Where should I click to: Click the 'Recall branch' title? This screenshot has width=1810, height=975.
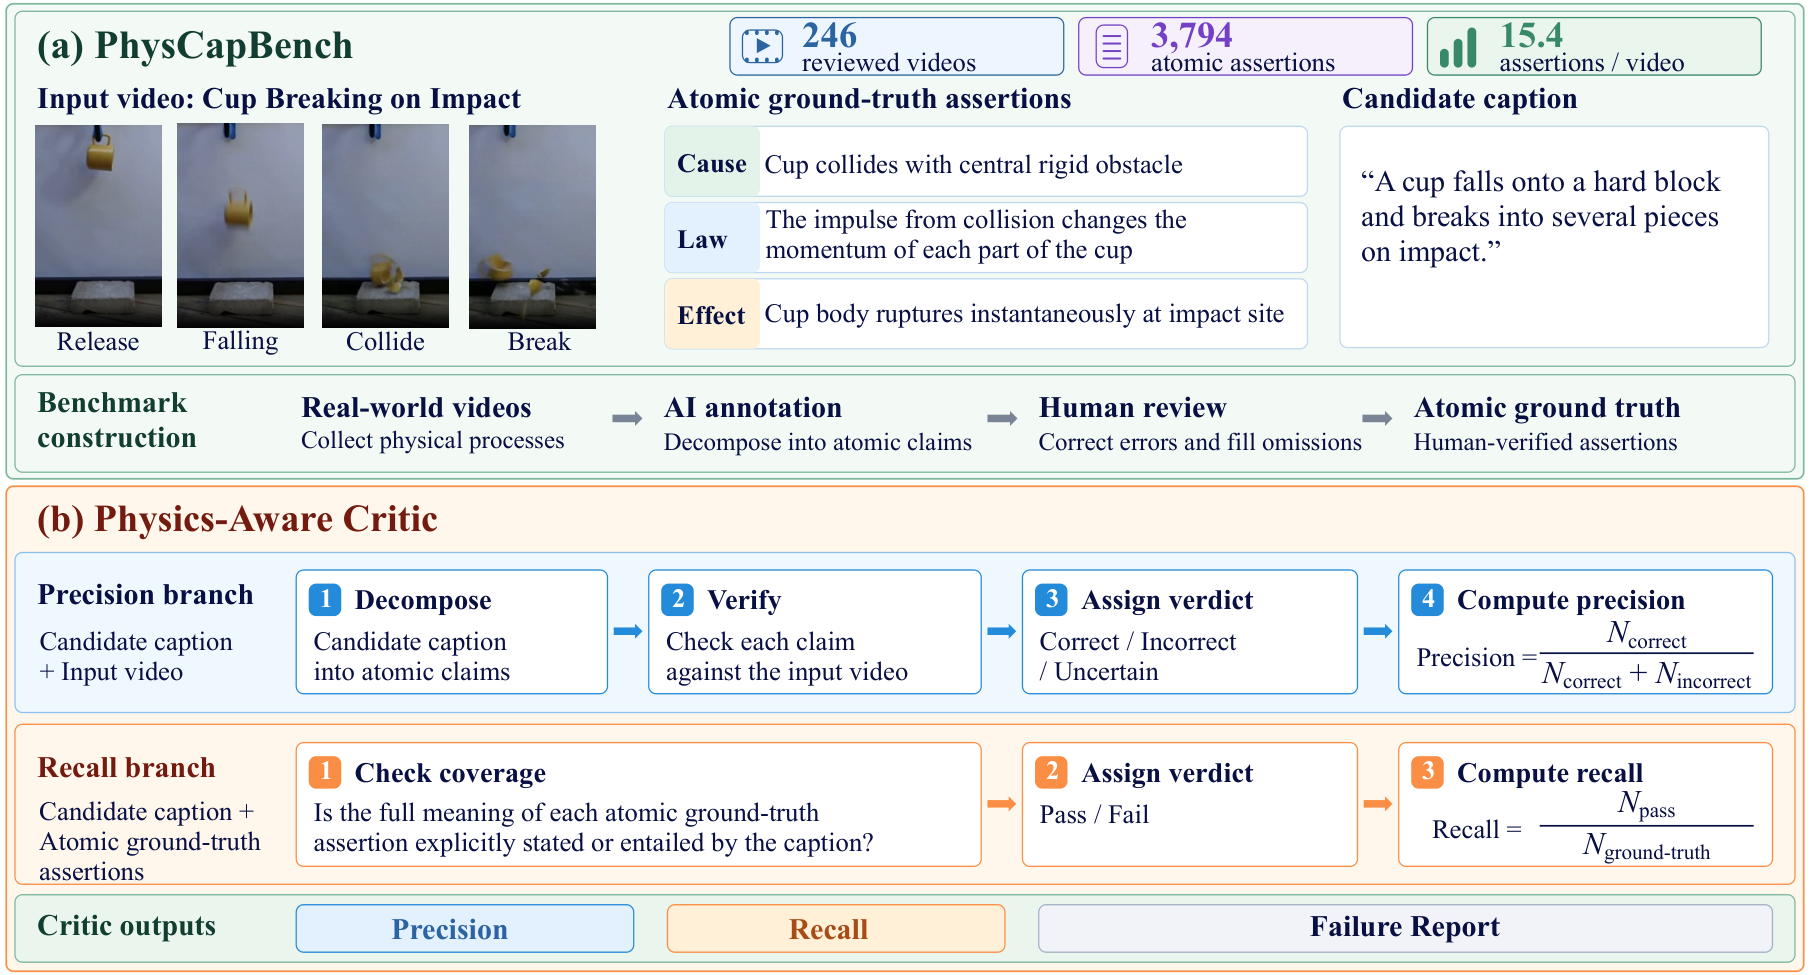(126, 767)
